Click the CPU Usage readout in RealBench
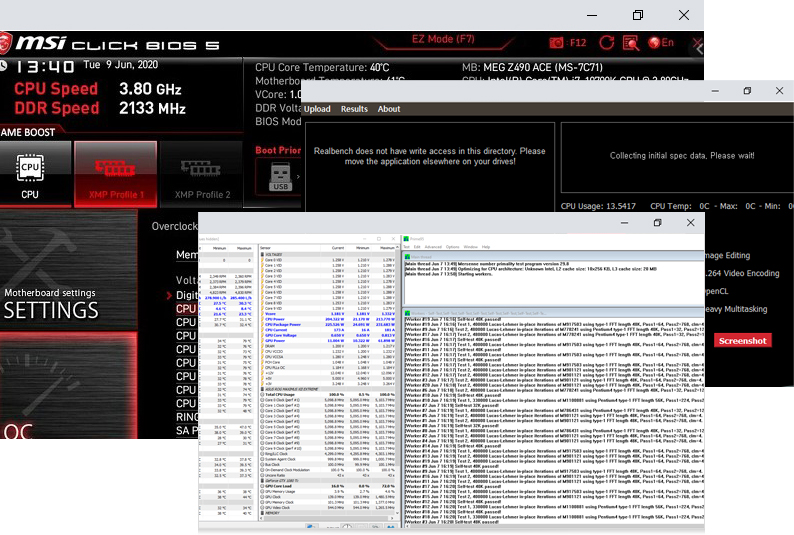Image resolution: width=794 pixels, height=535 pixels. click(598, 206)
